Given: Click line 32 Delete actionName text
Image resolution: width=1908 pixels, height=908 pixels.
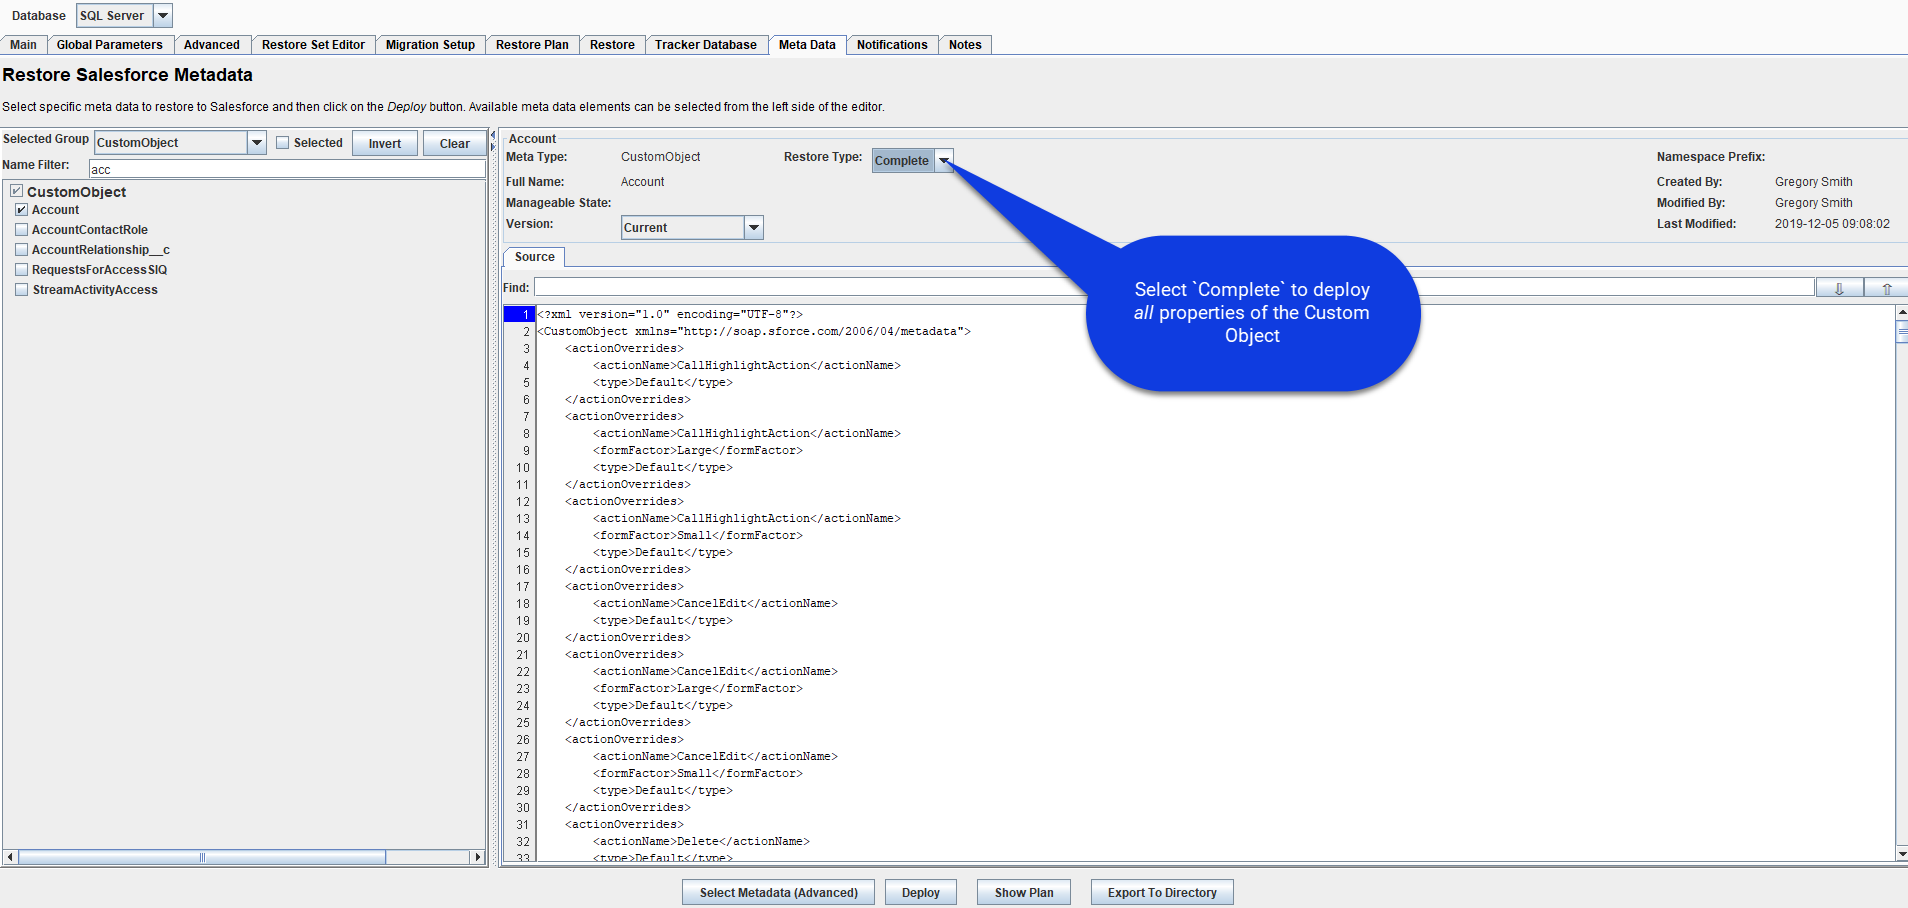Looking at the screenshot, I should 702,841.
